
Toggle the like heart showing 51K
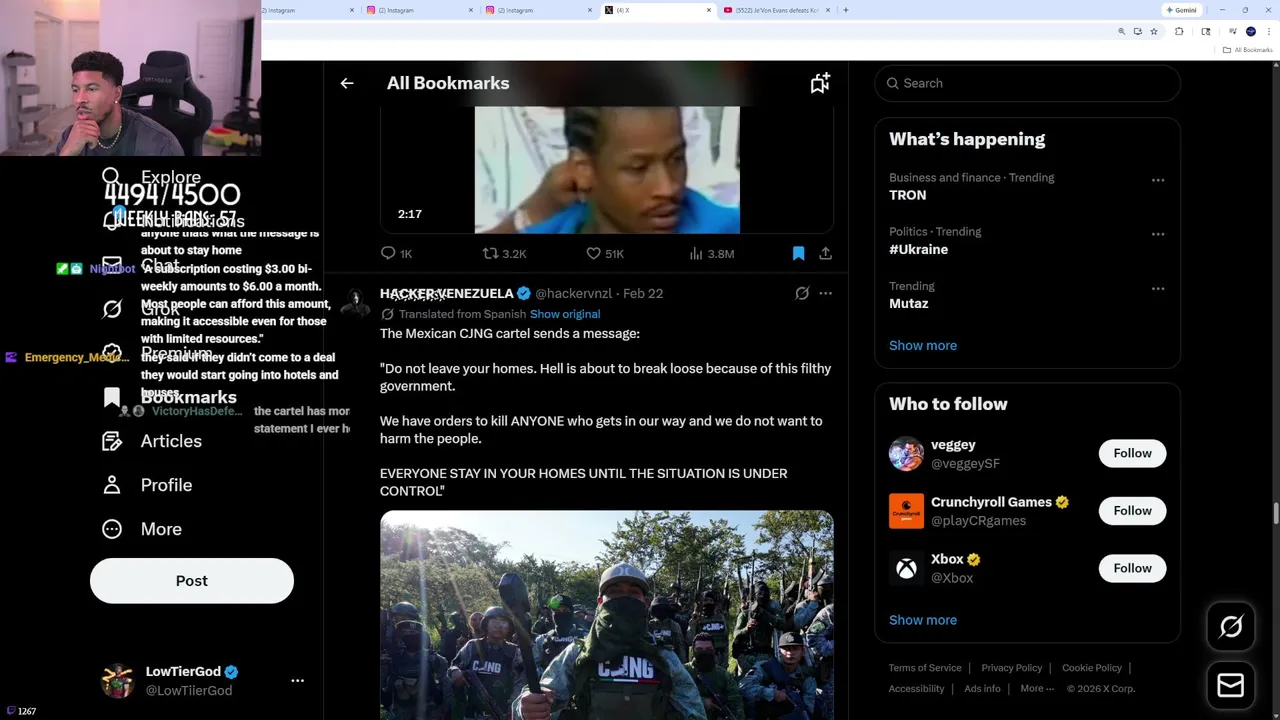pos(593,253)
